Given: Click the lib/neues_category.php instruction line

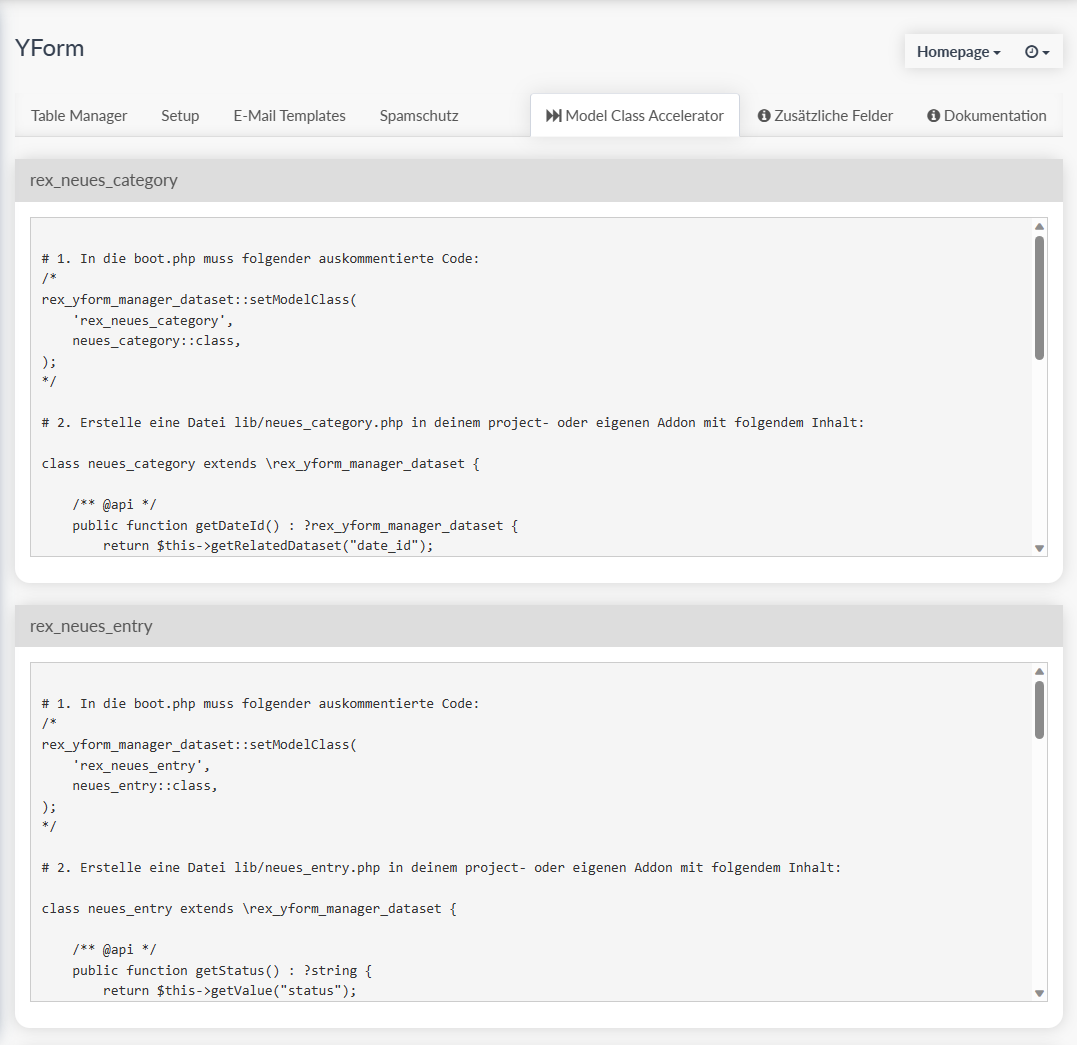Looking at the screenshot, I should (x=453, y=423).
